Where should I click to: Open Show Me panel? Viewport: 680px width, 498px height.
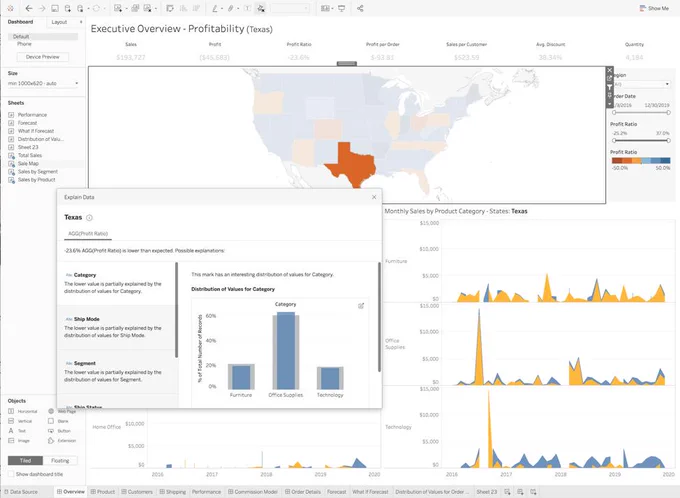coord(654,8)
